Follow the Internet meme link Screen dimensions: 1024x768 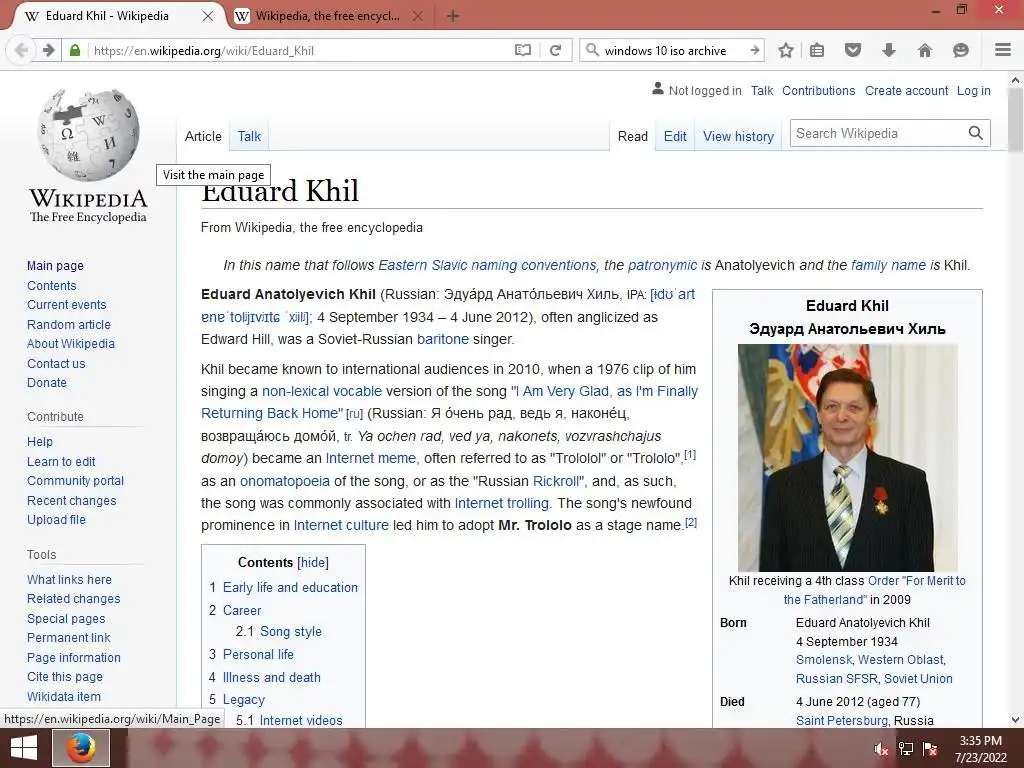(370, 458)
